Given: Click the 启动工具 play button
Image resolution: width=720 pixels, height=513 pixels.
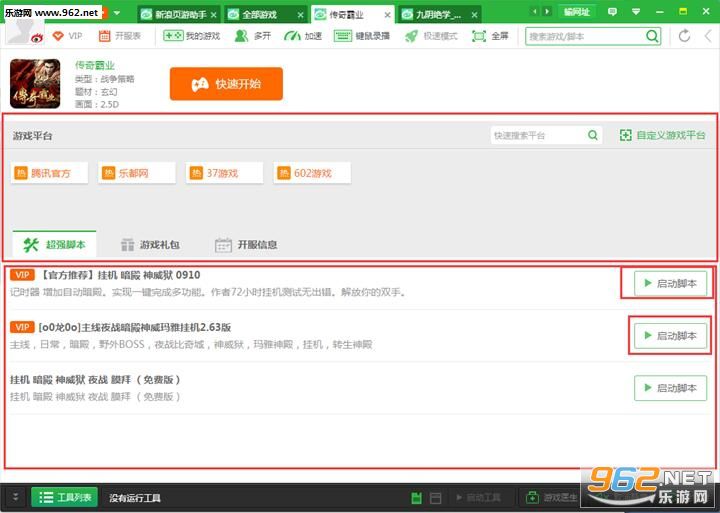Looking at the screenshot, I should click(478, 497).
